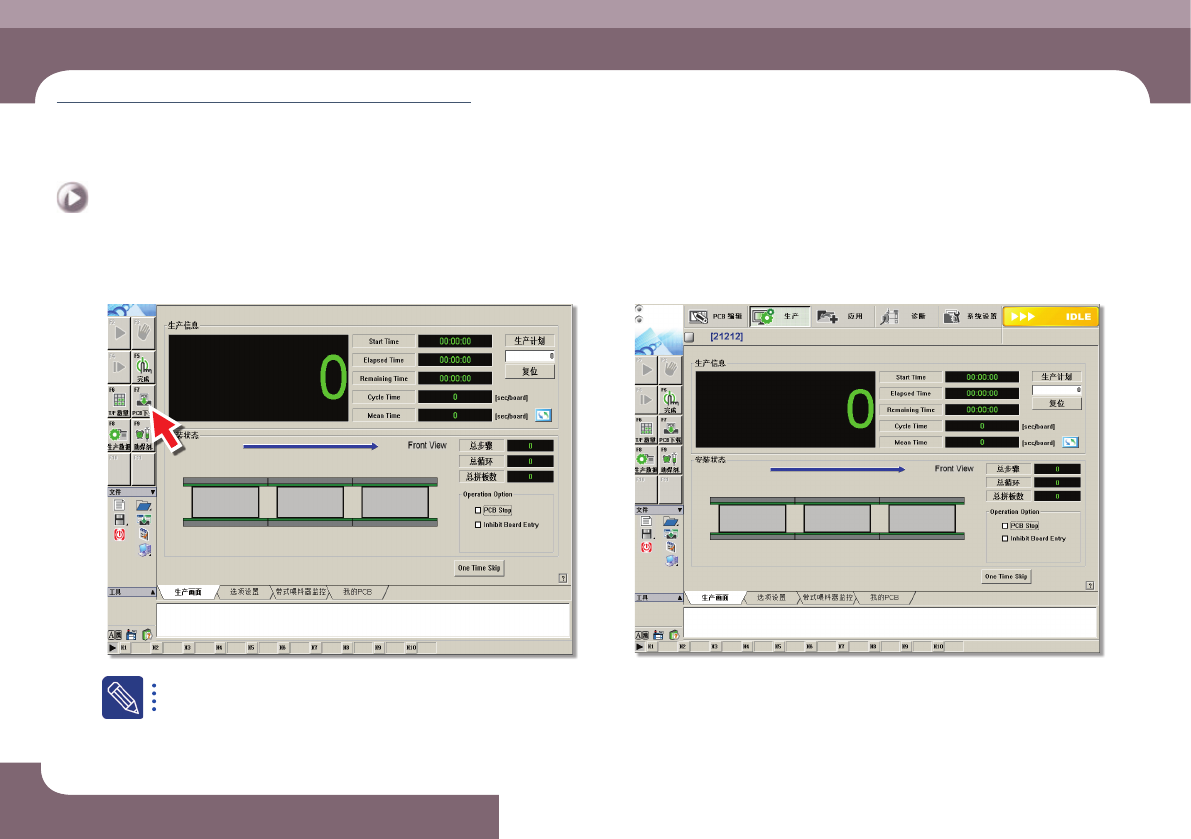Viewport: 1191px width, 839px height.
Task: Enable Inhibit Board Entry in right screenshot
Action: (1005, 538)
